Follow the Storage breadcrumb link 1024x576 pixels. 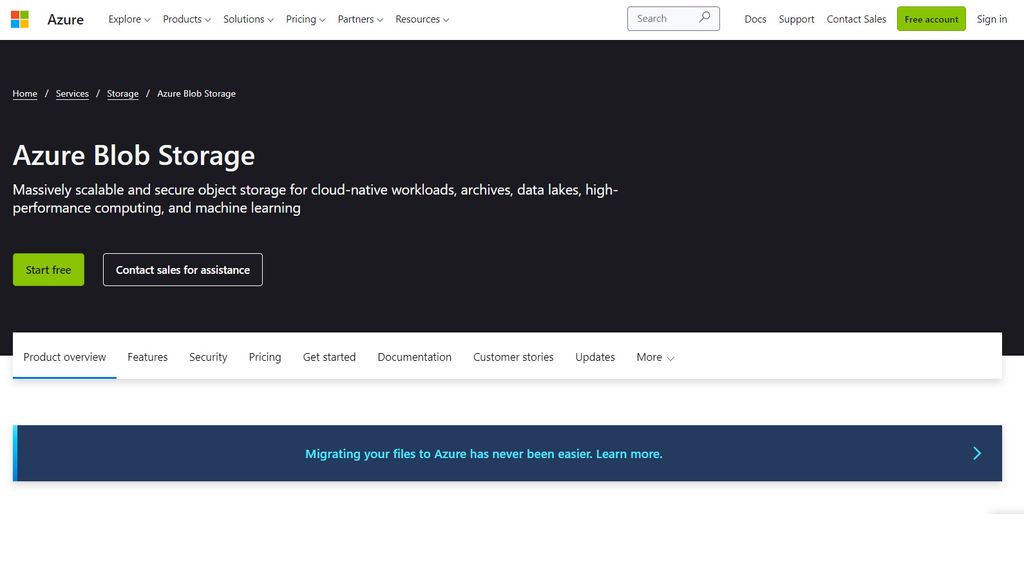pos(122,93)
